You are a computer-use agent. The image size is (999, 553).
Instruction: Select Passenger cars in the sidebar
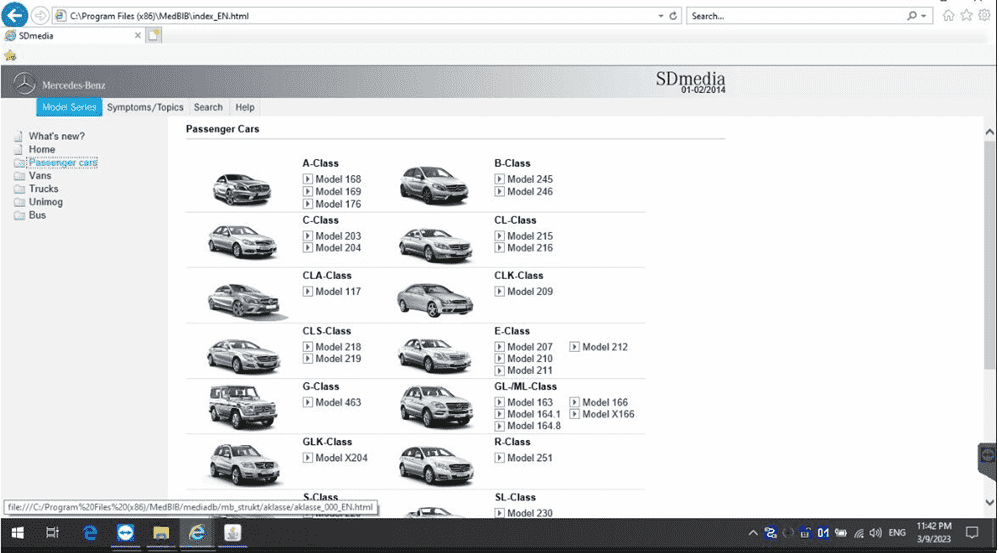tap(62, 162)
